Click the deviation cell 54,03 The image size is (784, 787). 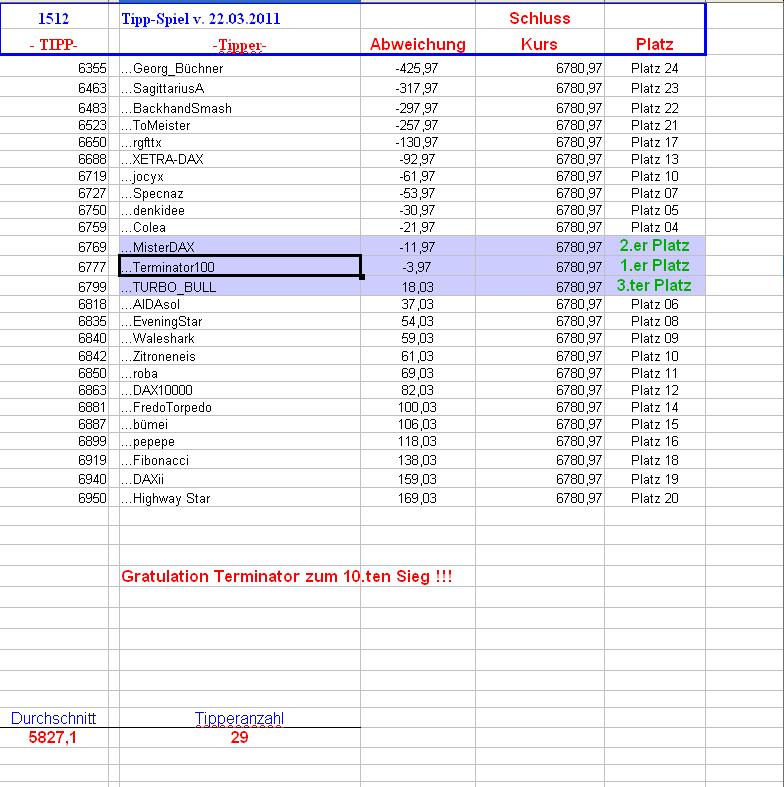coord(417,322)
